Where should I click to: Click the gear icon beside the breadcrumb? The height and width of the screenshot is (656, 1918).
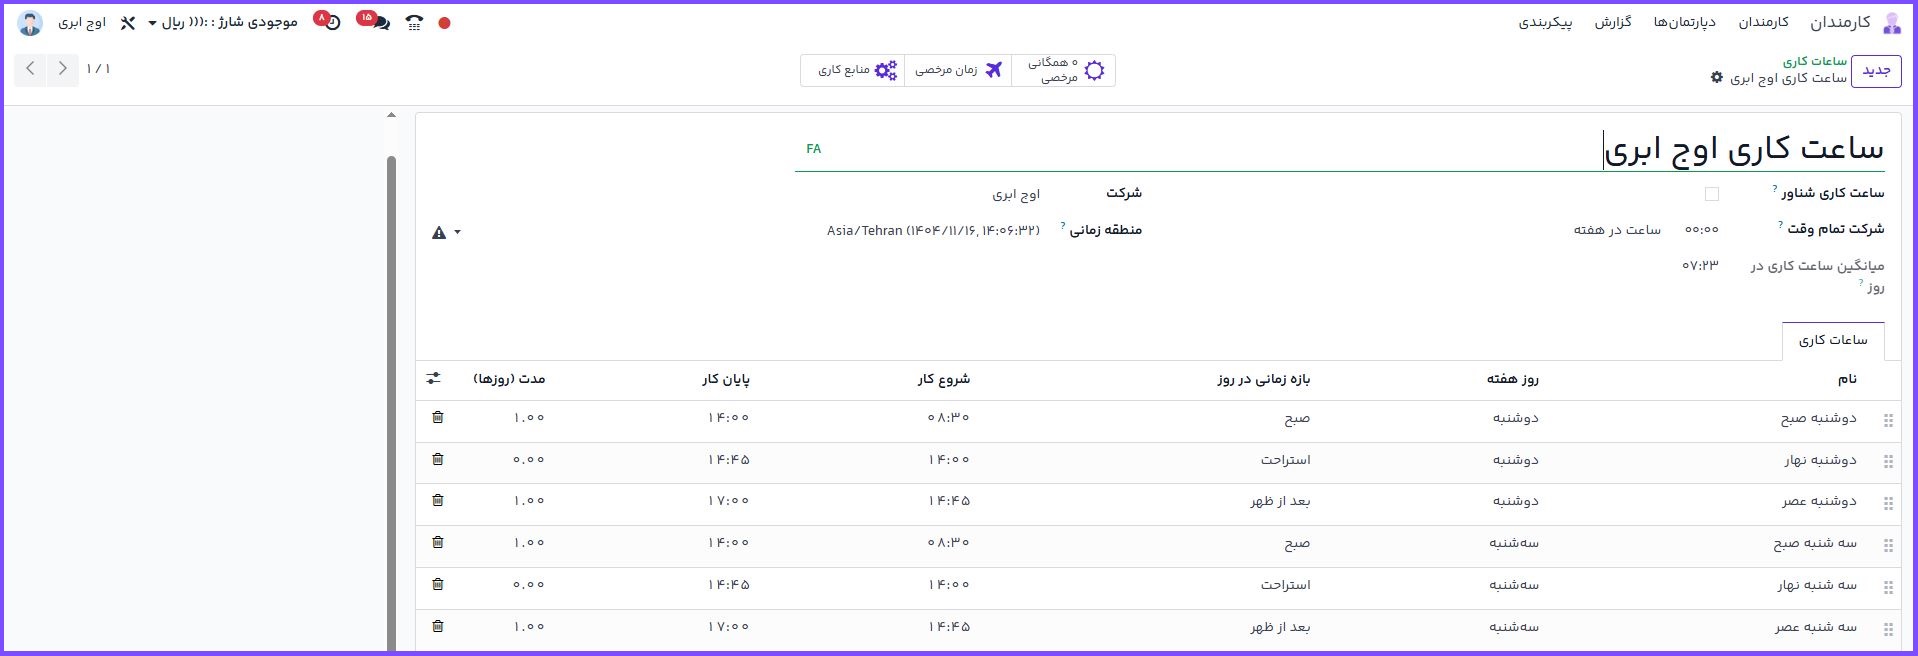click(x=1717, y=78)
